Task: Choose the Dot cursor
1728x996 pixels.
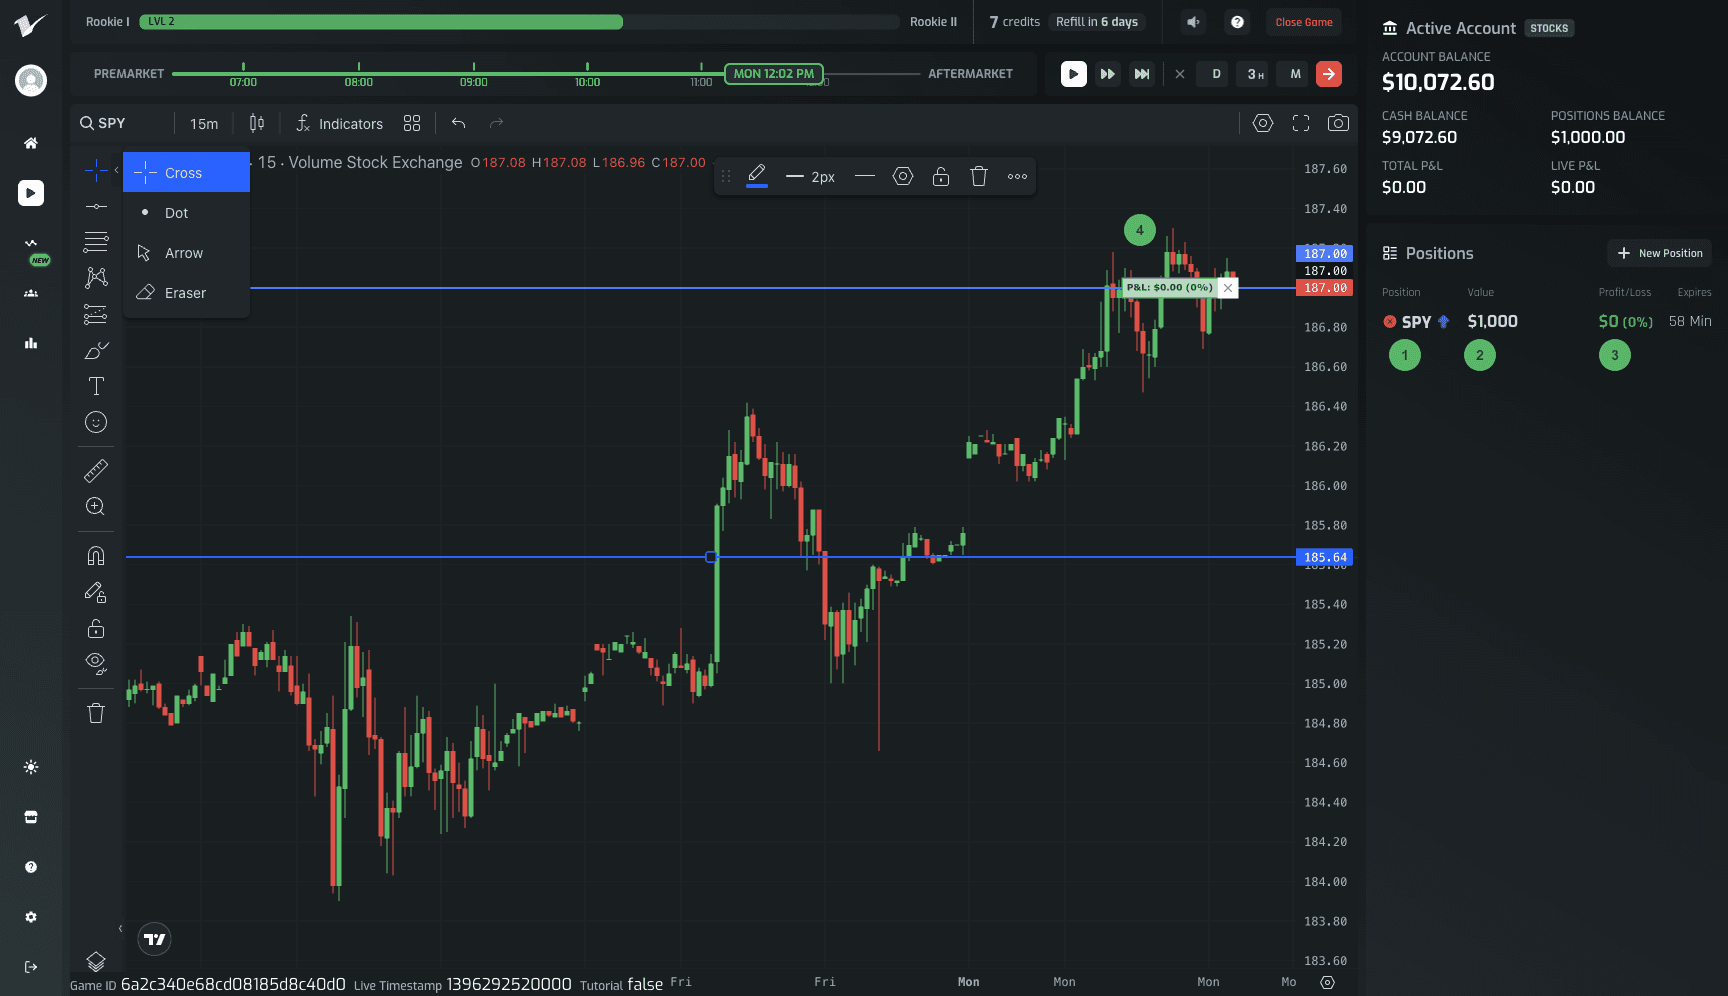Action: (186, 213)
